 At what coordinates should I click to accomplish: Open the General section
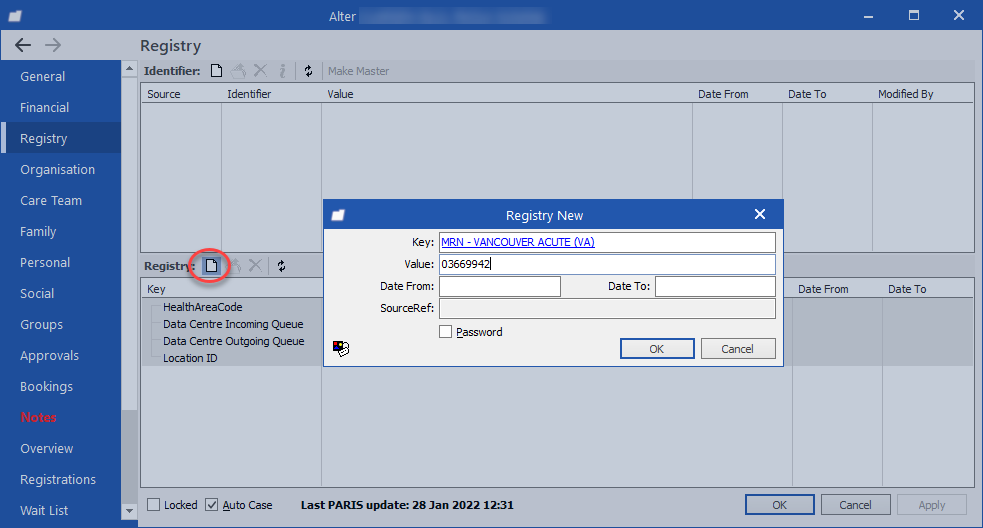43,77
